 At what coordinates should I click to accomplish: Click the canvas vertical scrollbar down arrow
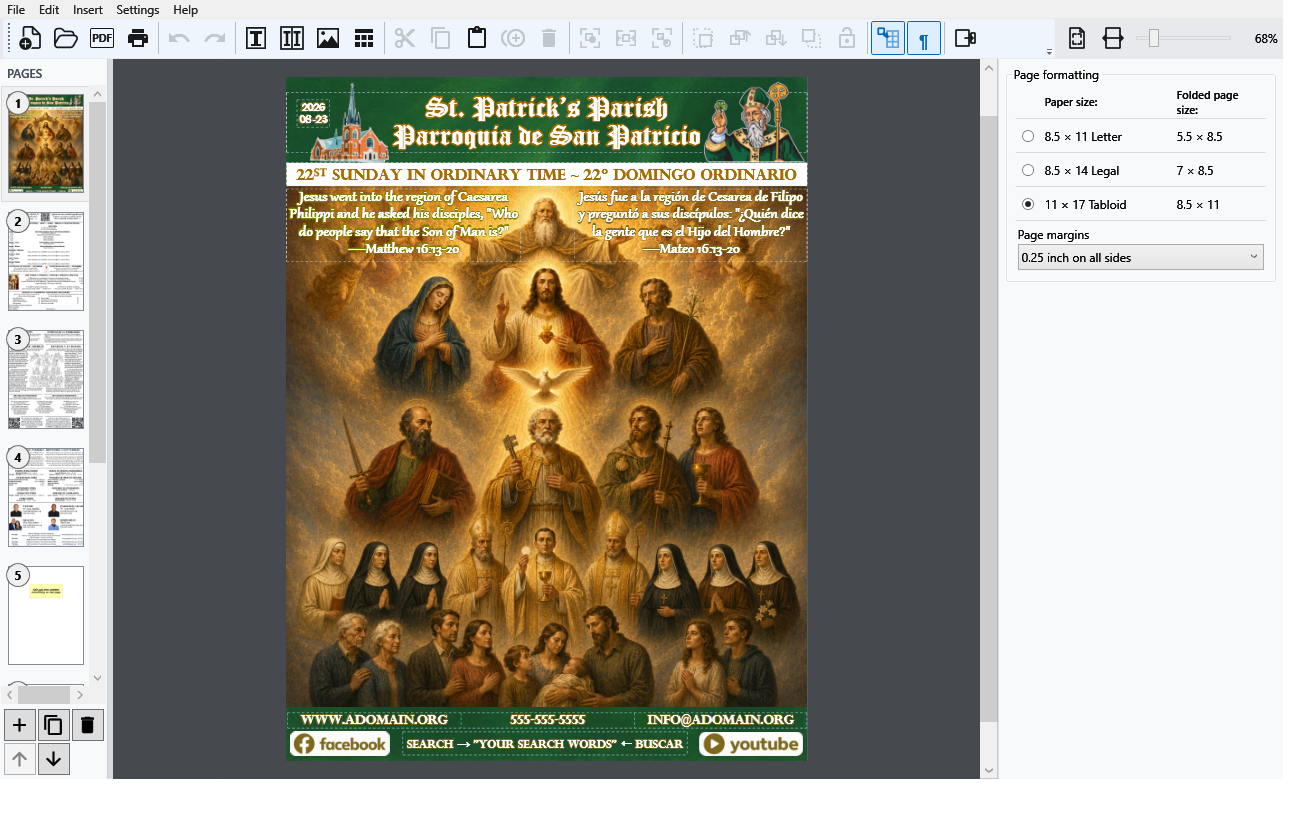pos(989,770)
